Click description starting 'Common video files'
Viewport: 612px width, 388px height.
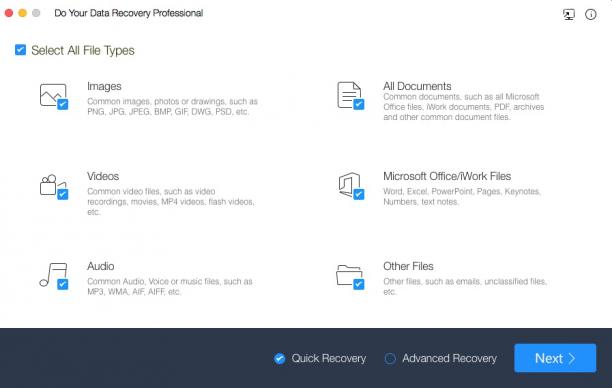(171, 202)
